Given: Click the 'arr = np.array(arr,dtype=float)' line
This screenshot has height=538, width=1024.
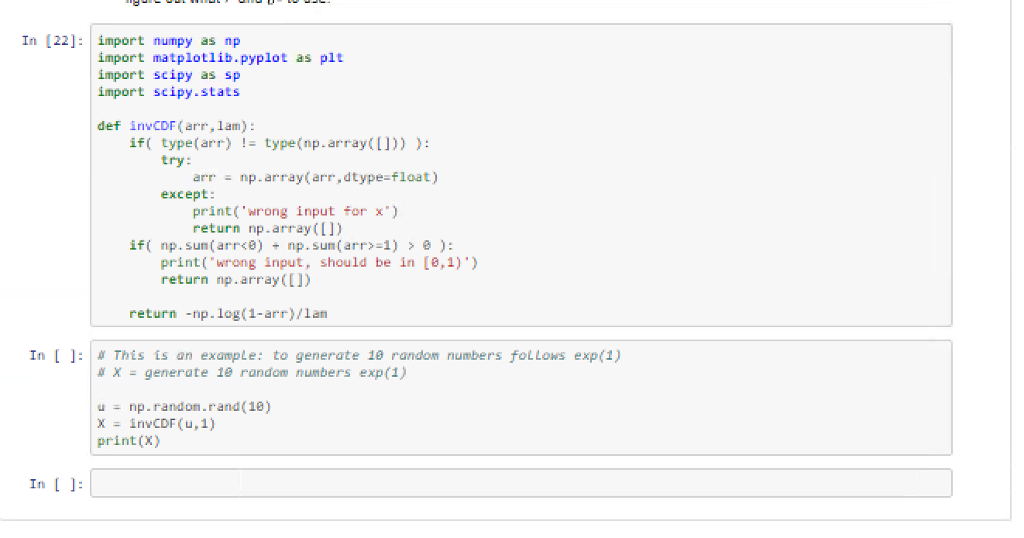Looking at the screenshot, I should (315, 177).
